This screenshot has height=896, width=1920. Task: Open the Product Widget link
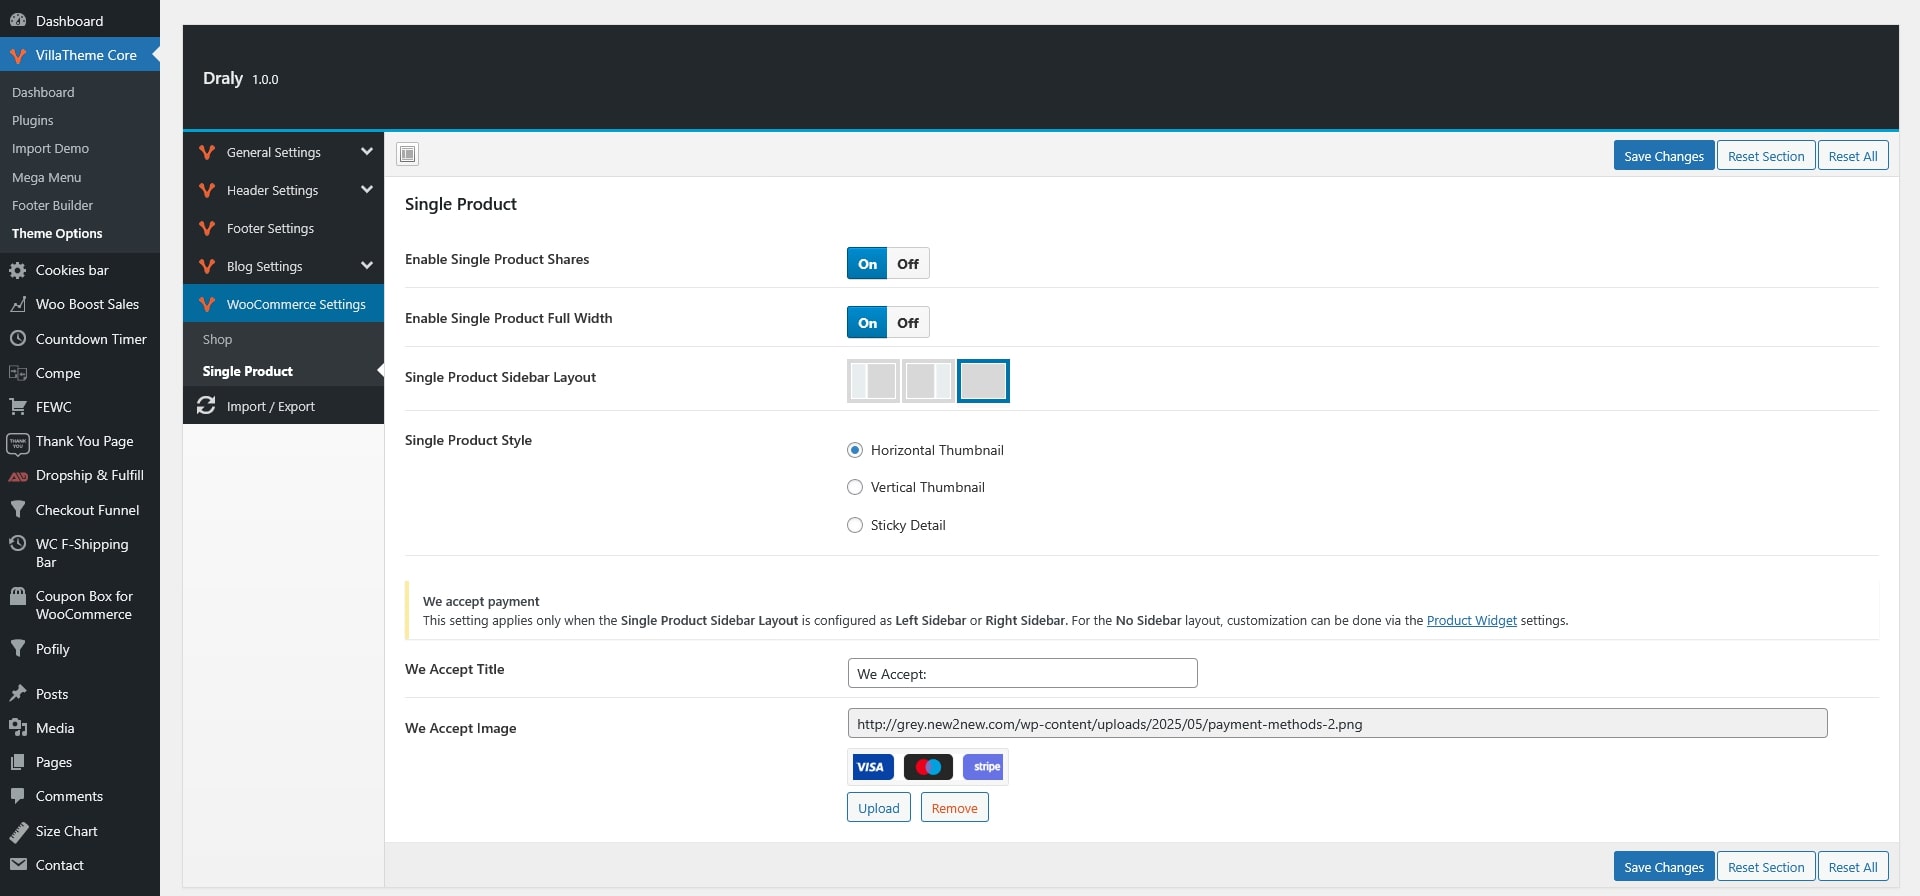click(1471, 621)
